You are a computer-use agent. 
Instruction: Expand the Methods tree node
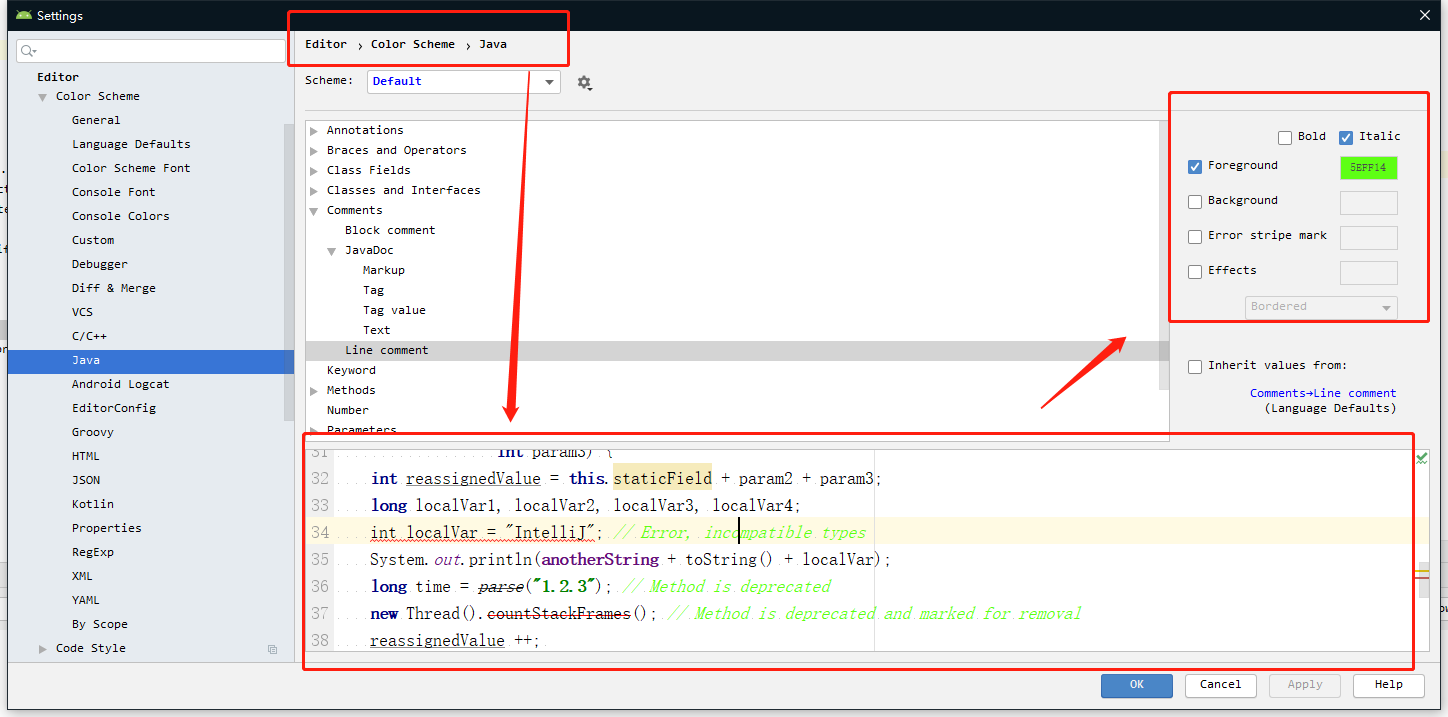tap(314, 391)
